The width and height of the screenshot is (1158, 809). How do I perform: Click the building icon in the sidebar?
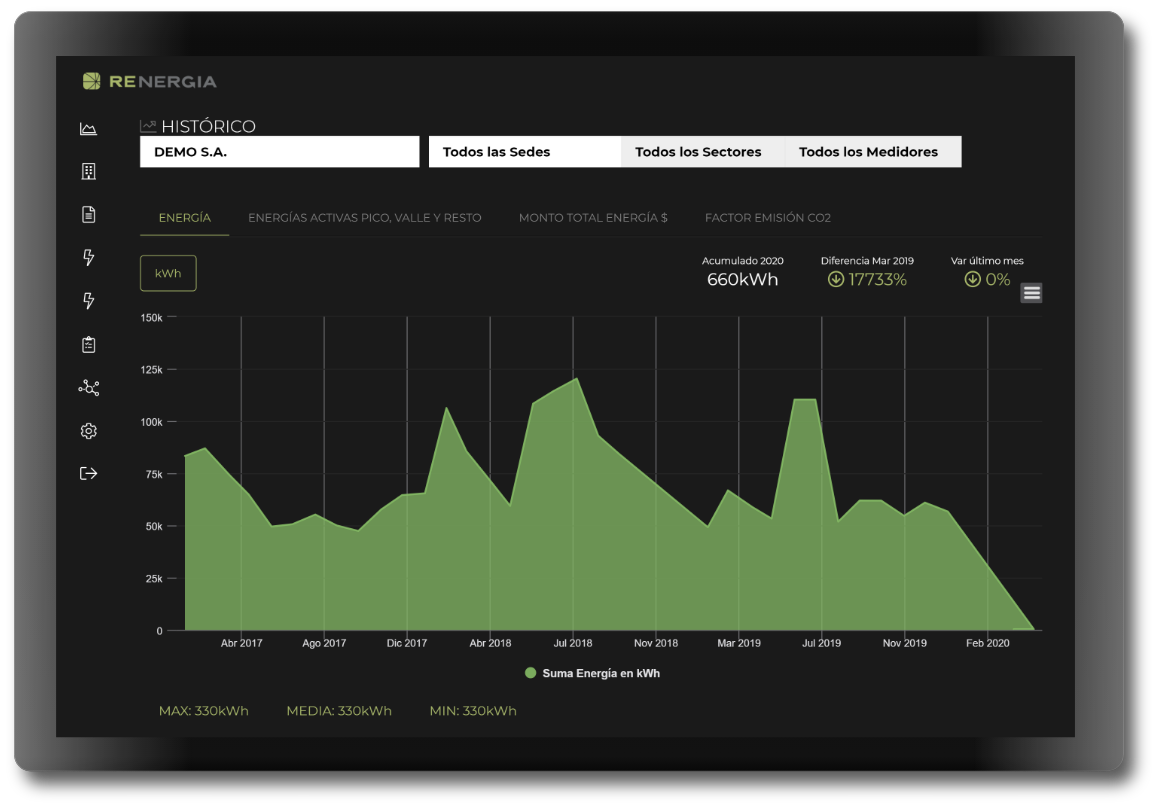point(88,172)
